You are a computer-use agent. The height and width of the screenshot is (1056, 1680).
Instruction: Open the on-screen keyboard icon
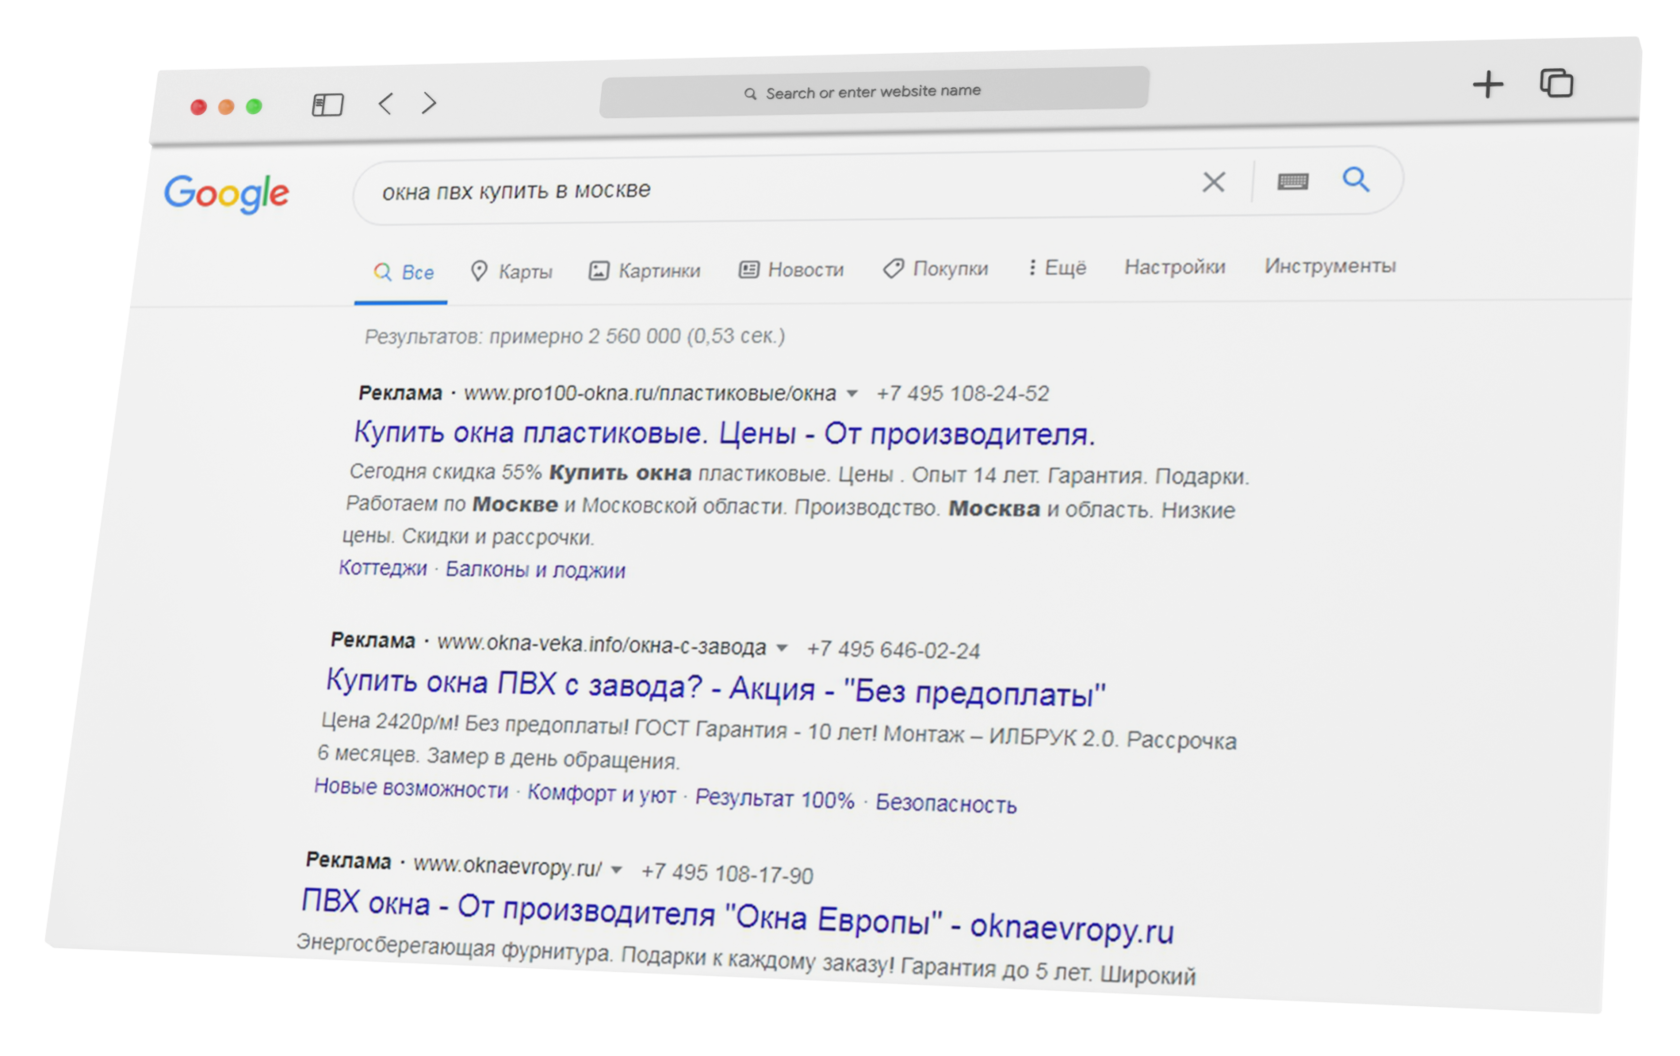click(1293, 181)
